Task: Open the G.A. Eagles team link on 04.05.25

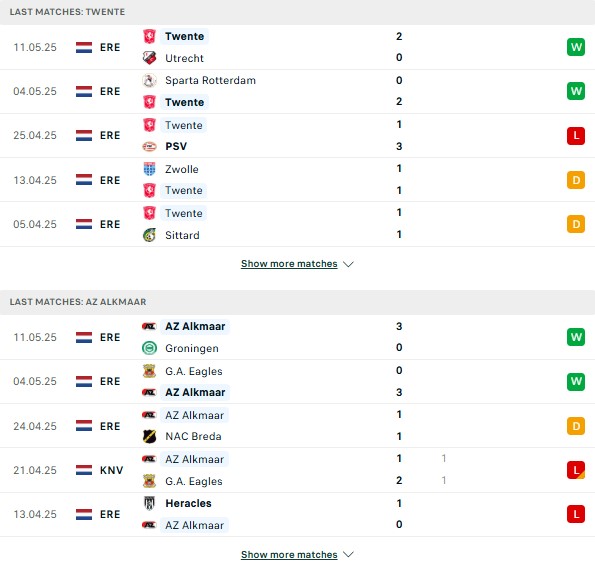Action: pos(194,371)
